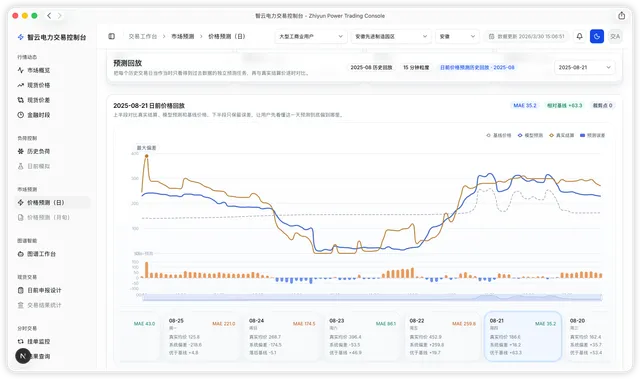The width and height of the screenshot is (640, 379).
Task: Click the 价格预测（日）breadcrumb
Action: coord(227,36)
